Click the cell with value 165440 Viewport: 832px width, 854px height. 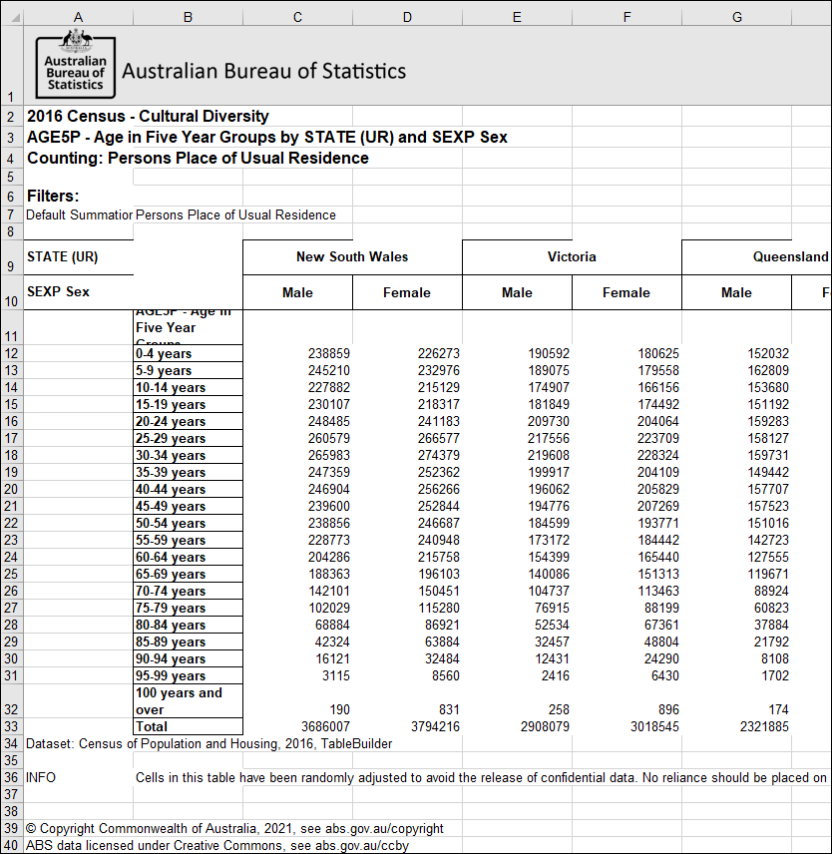click(627, 557)
